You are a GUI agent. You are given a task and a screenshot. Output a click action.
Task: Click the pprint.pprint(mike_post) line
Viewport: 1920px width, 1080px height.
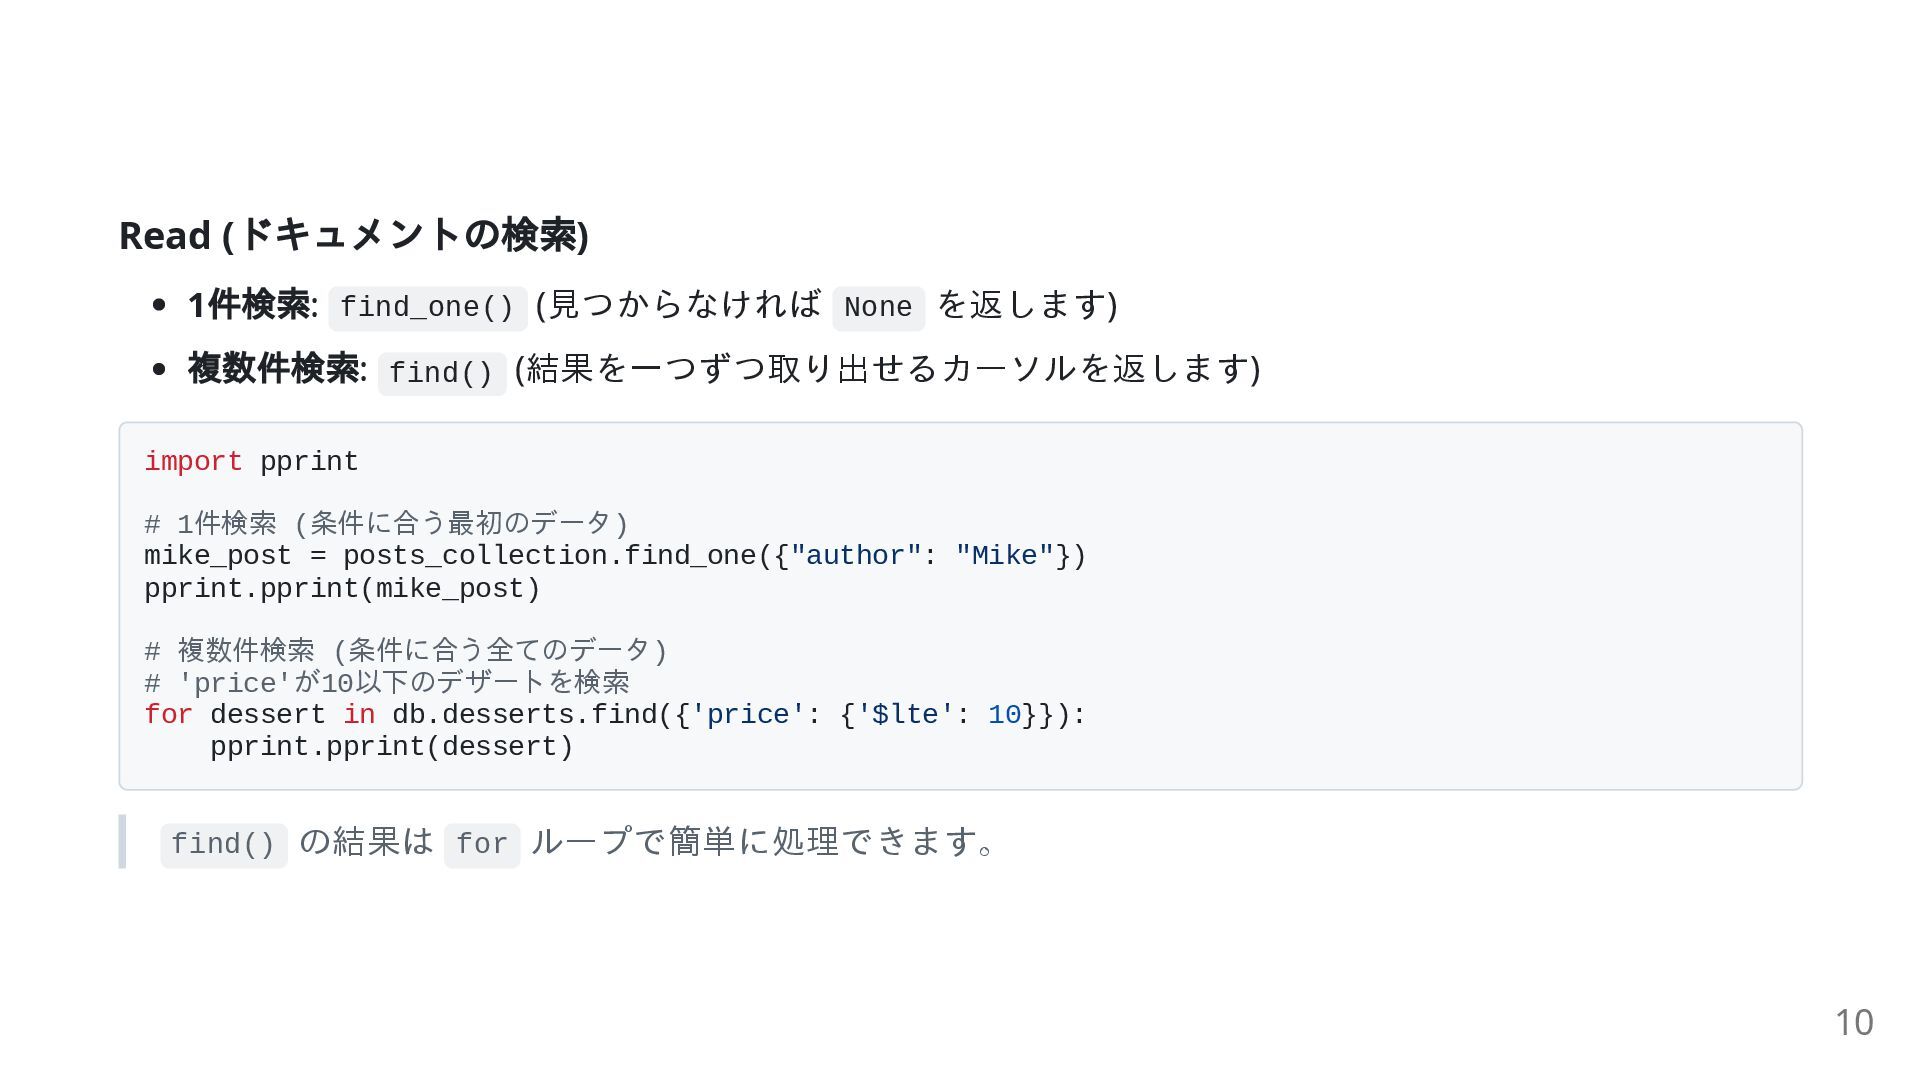click(342, 589)
